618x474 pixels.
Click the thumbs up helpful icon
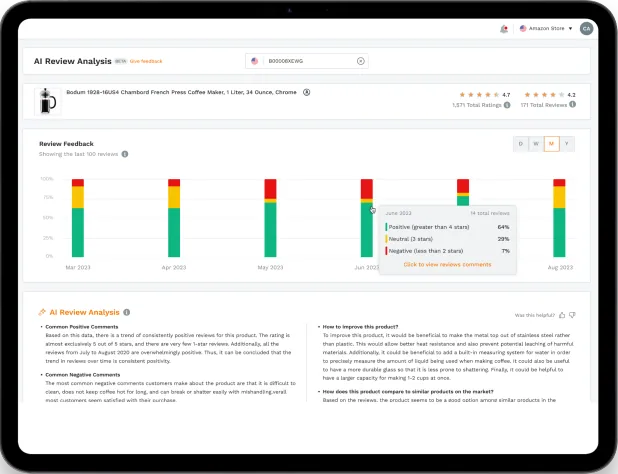click(562, 314)
